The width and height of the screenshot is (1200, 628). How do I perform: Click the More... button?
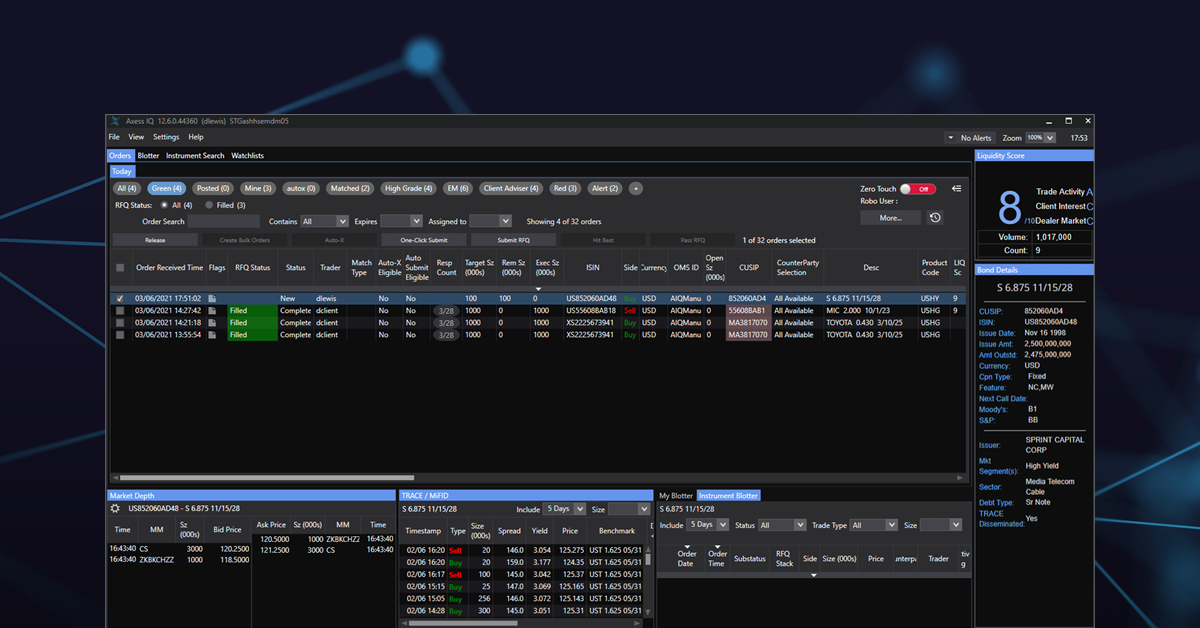[891, 218]
